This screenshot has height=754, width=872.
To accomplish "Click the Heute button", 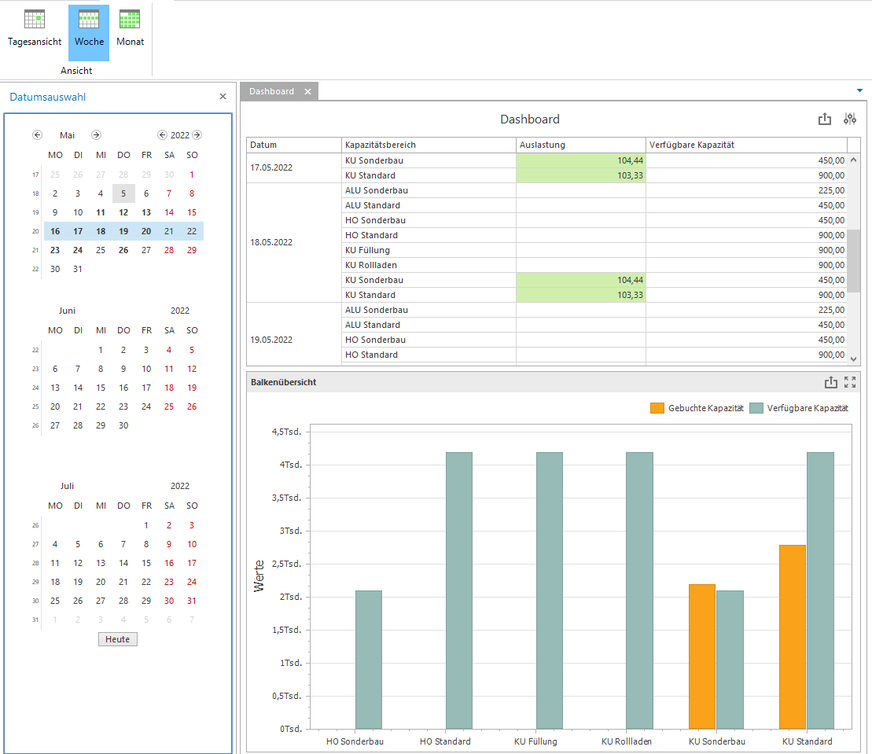I will tap(118, 639).
